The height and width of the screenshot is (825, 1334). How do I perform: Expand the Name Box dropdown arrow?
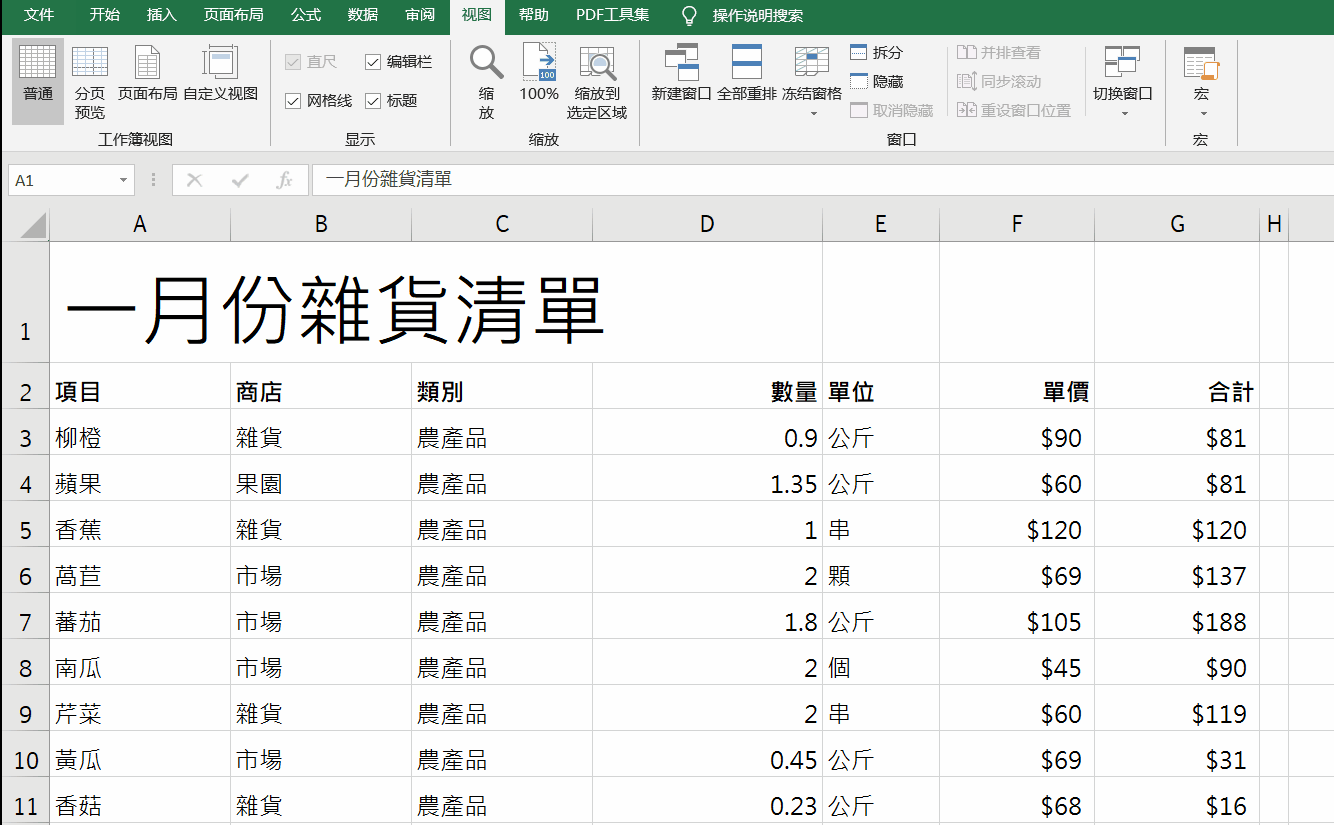pyautogui.click(x=123, y=180)
